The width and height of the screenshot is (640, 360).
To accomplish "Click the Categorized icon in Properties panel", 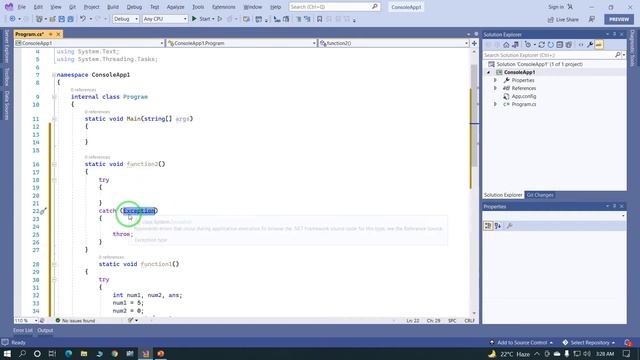I will (x=488, y=226).
